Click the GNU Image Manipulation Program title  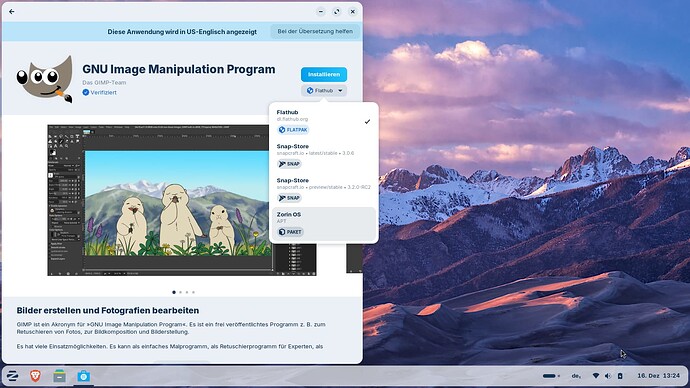179,69
